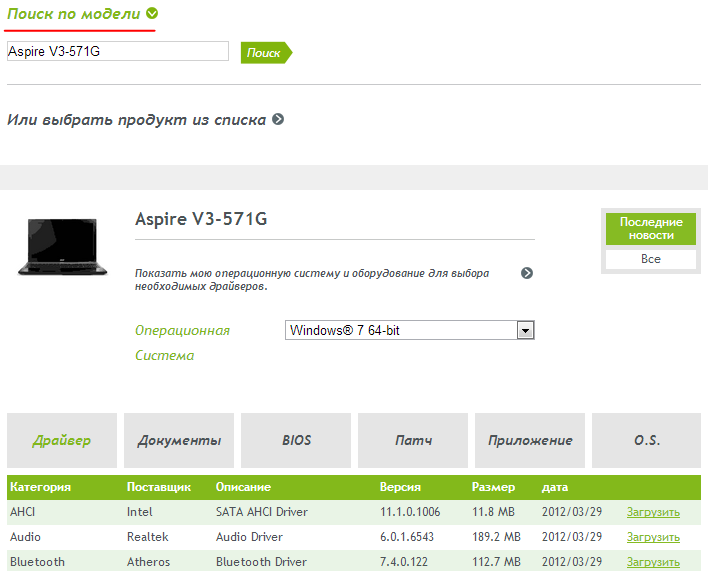Click the Категория column header
Screen dimensions: 708x571
[x=40, y=487]
